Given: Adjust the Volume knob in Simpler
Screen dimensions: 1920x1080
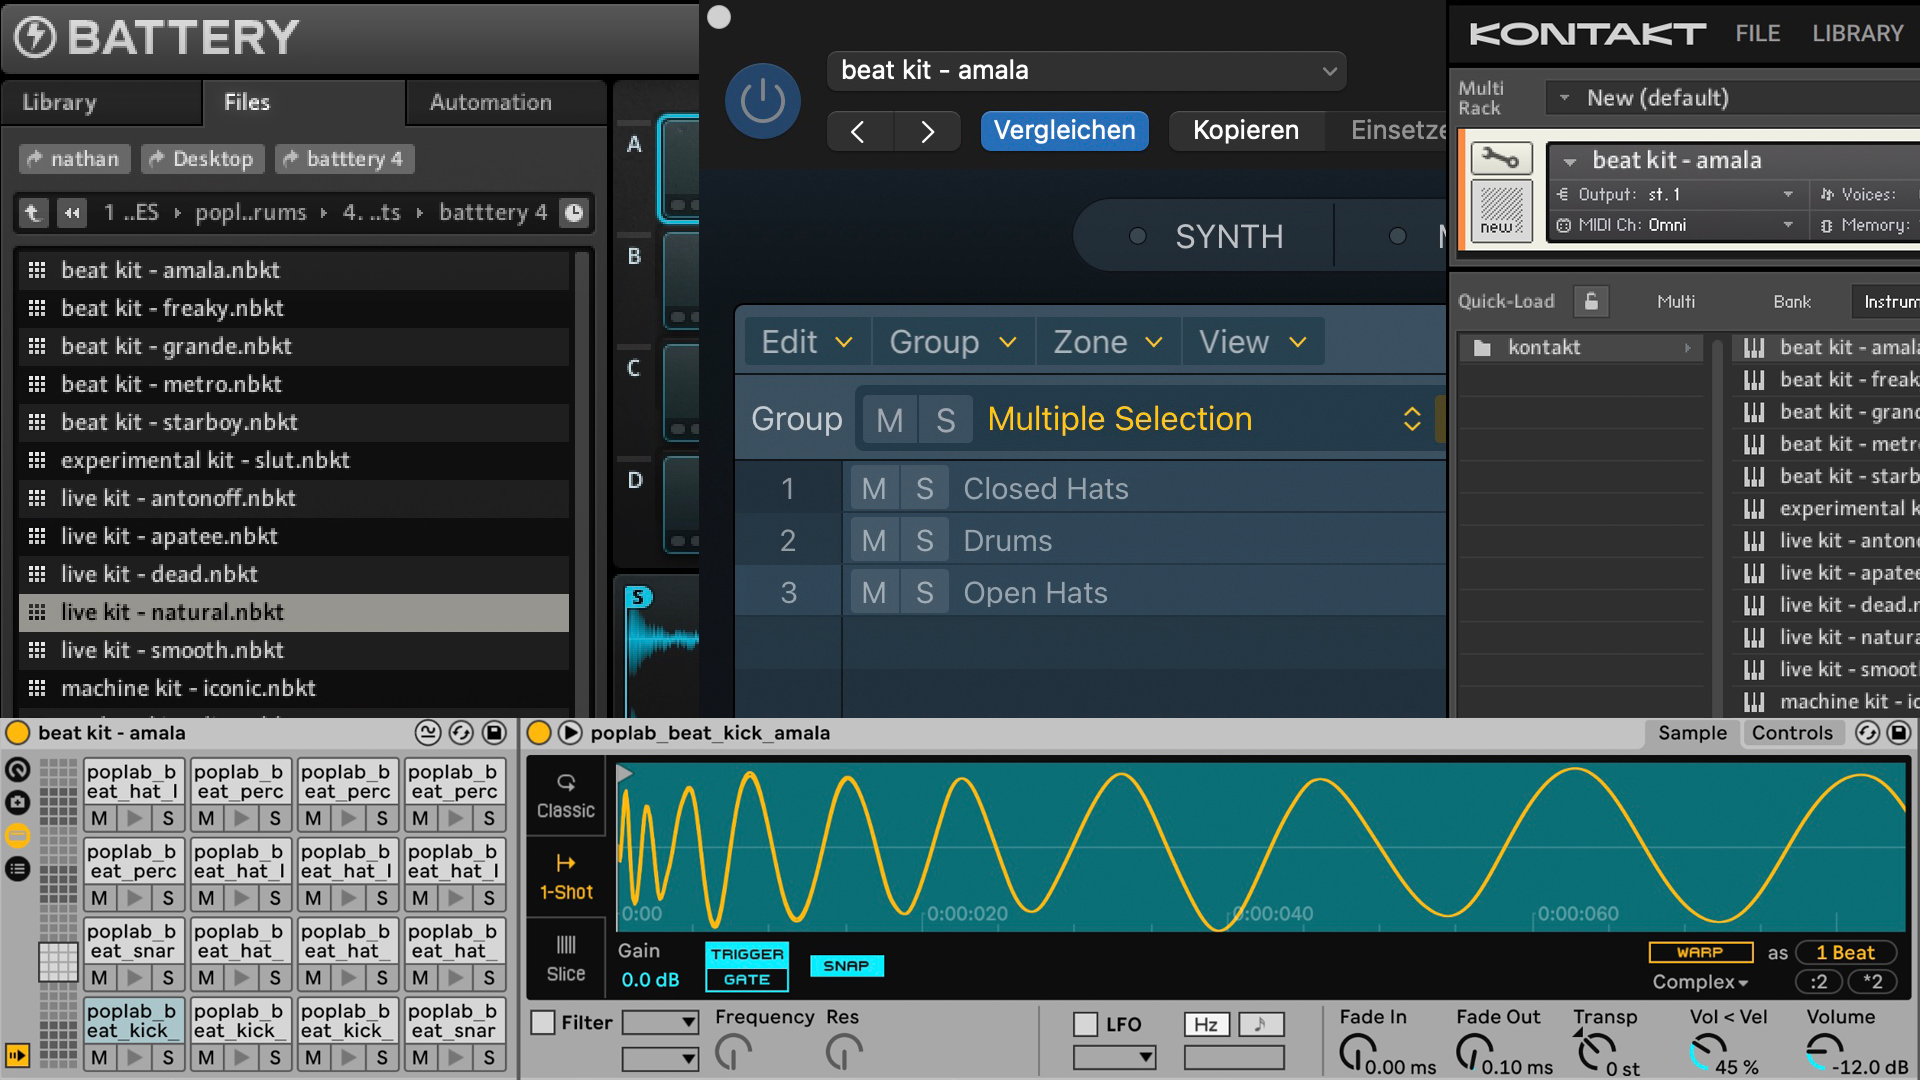Looking at the screenshot, I should tap(1826, 1050).
